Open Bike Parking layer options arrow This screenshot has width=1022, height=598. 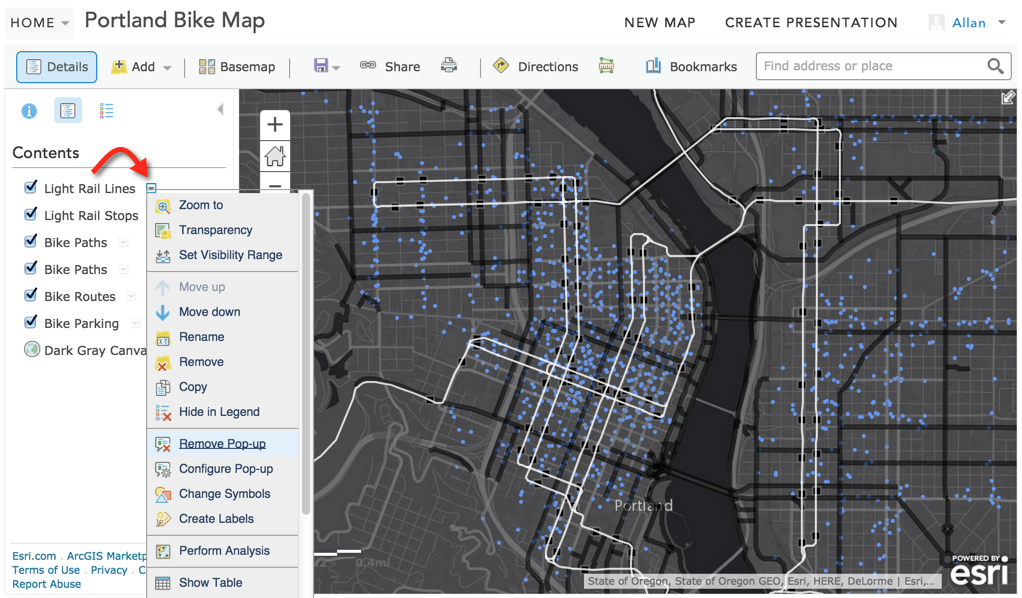click(135, 323)
